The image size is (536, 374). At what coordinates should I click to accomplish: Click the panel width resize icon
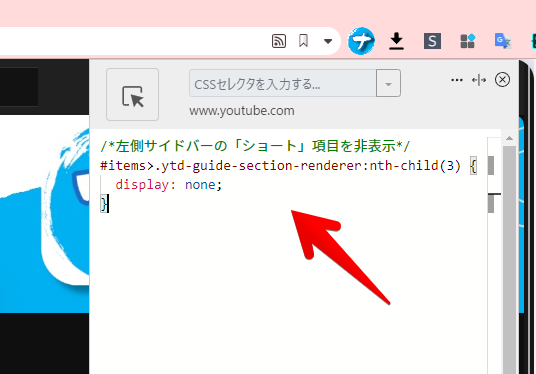point(479,80)
